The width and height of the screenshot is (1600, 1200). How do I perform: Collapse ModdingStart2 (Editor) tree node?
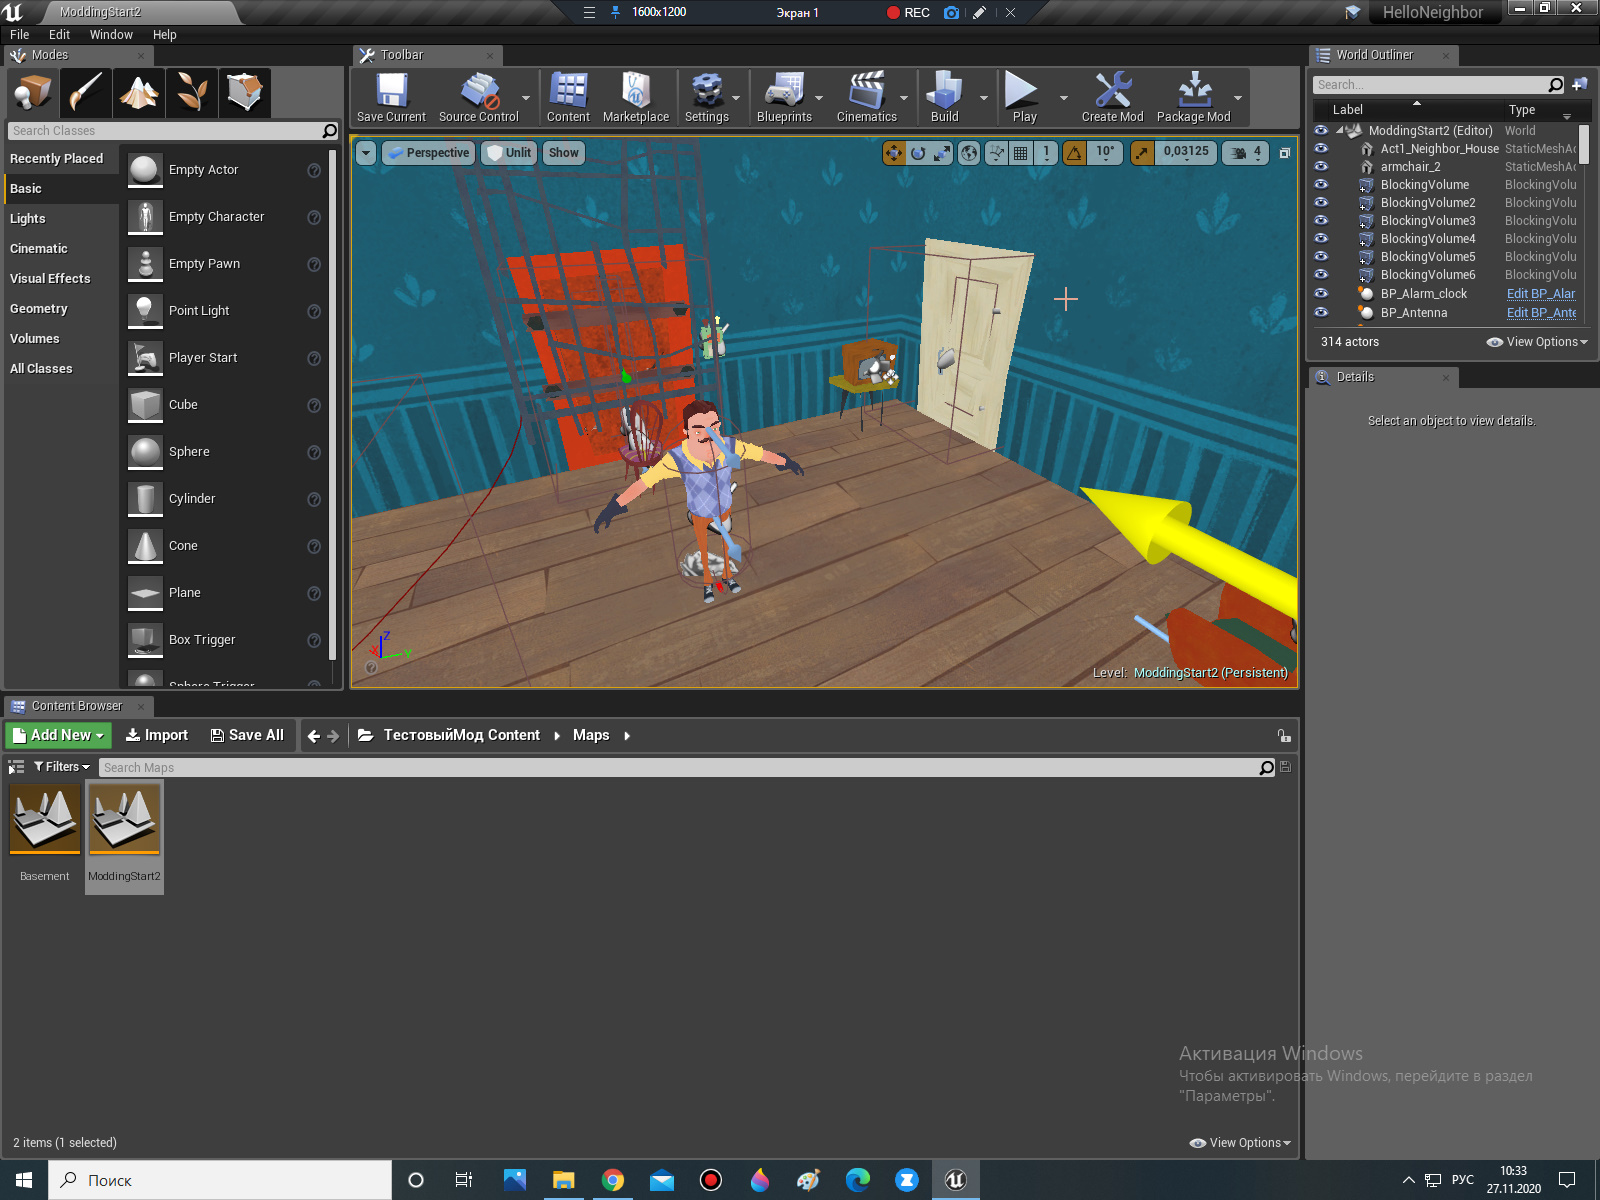[x=1339, y=131]
